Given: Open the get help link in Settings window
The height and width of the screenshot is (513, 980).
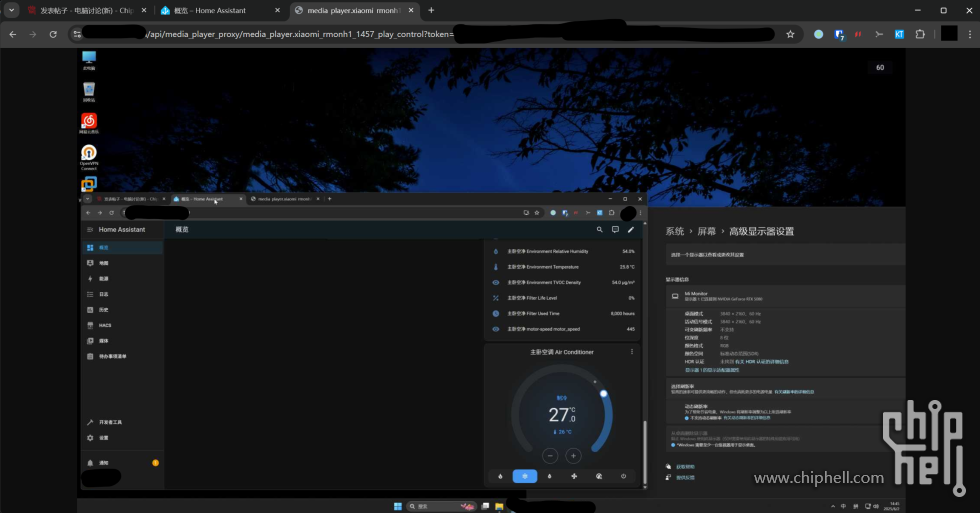Looking at the screenshot, I should pos(685,467).
